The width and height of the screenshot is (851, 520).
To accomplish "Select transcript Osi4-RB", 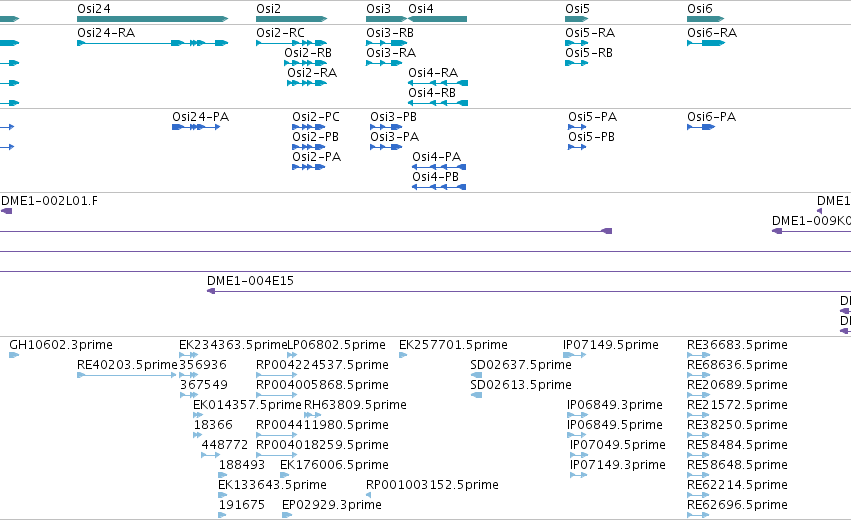I will click(438, 103).
